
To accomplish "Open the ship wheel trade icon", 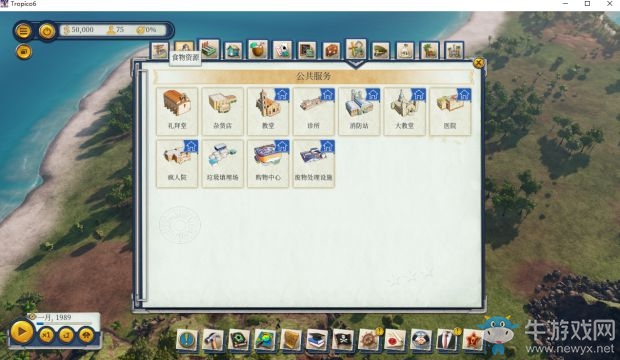I will (x=369, y=339).
